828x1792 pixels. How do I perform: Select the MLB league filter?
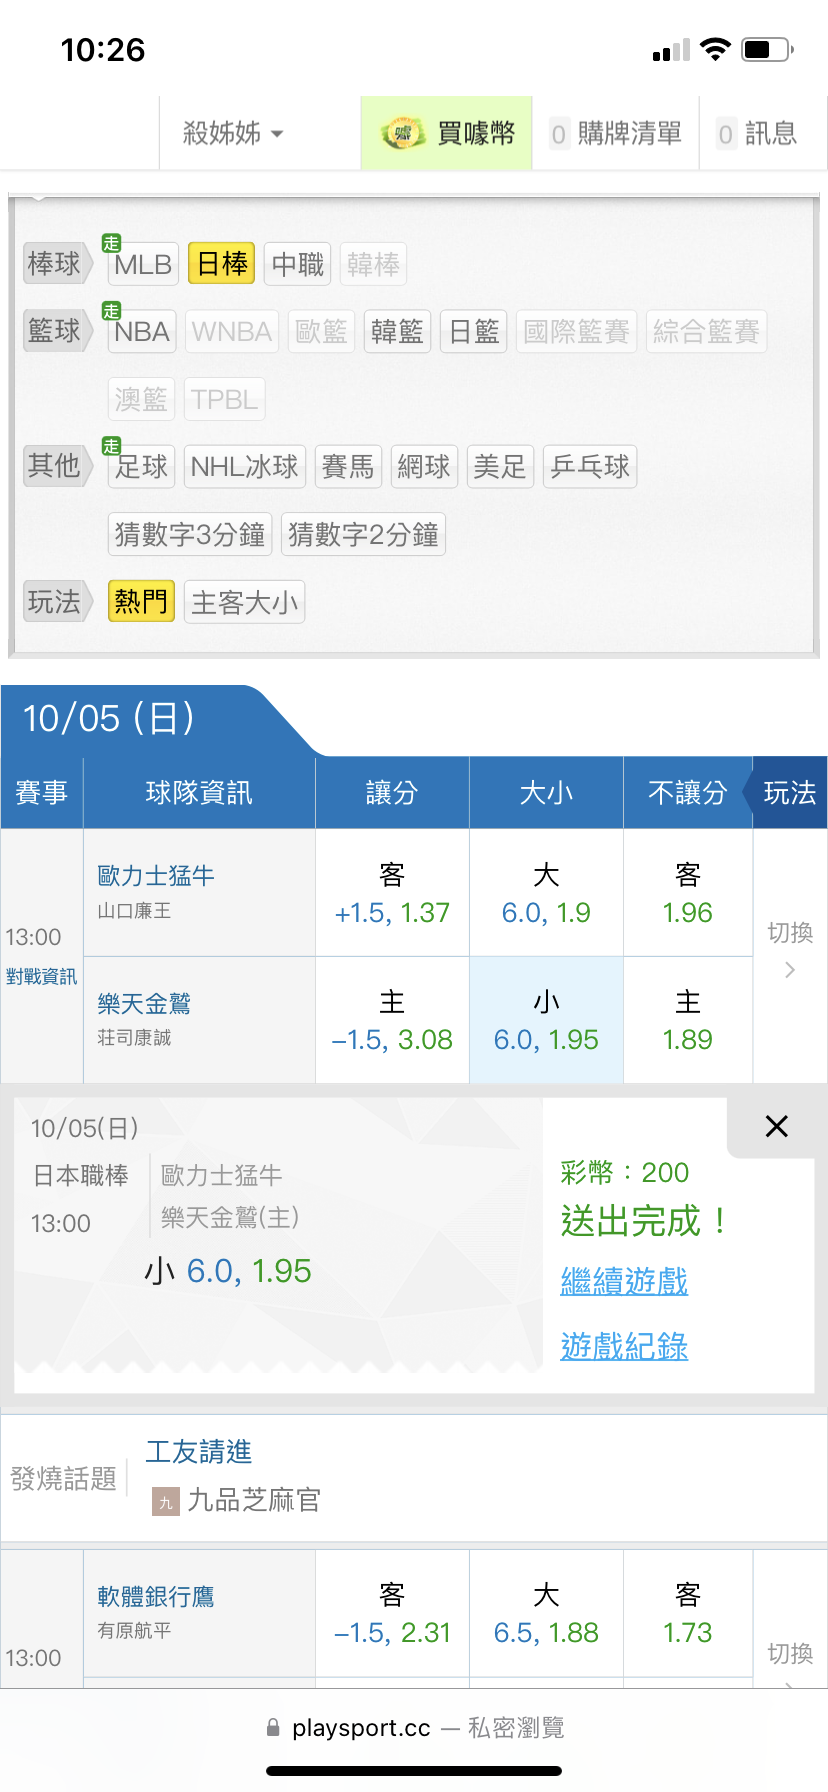143,265
